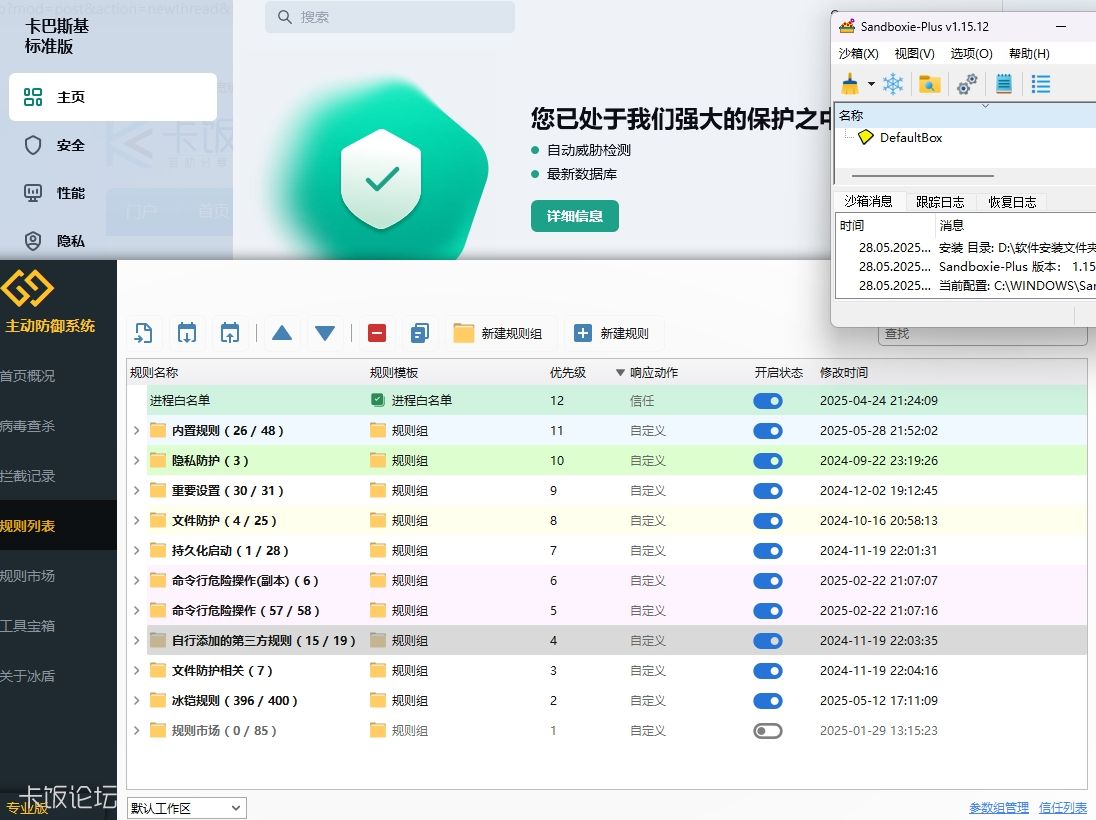Image resolution: width=1096 pixels, height=820 pixels.
Task: Click the magnifier icon in Kaspersky search
Action: pyautogui.click(x=284, y=17)
